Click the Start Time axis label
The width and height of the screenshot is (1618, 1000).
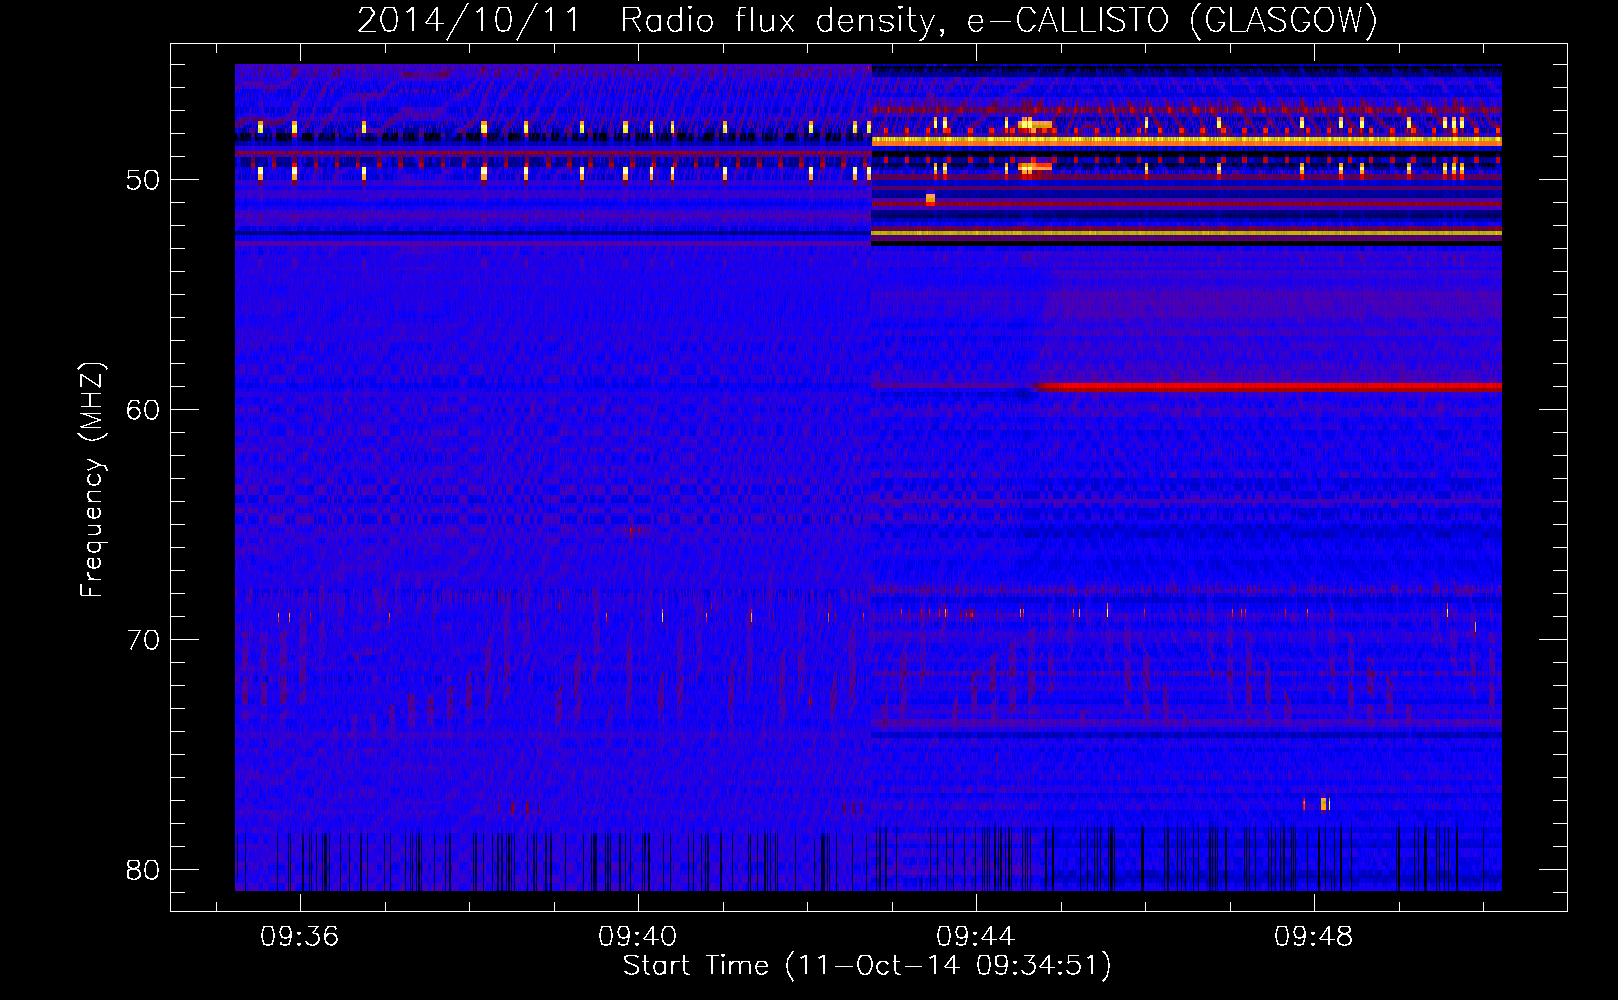point(867,966)
